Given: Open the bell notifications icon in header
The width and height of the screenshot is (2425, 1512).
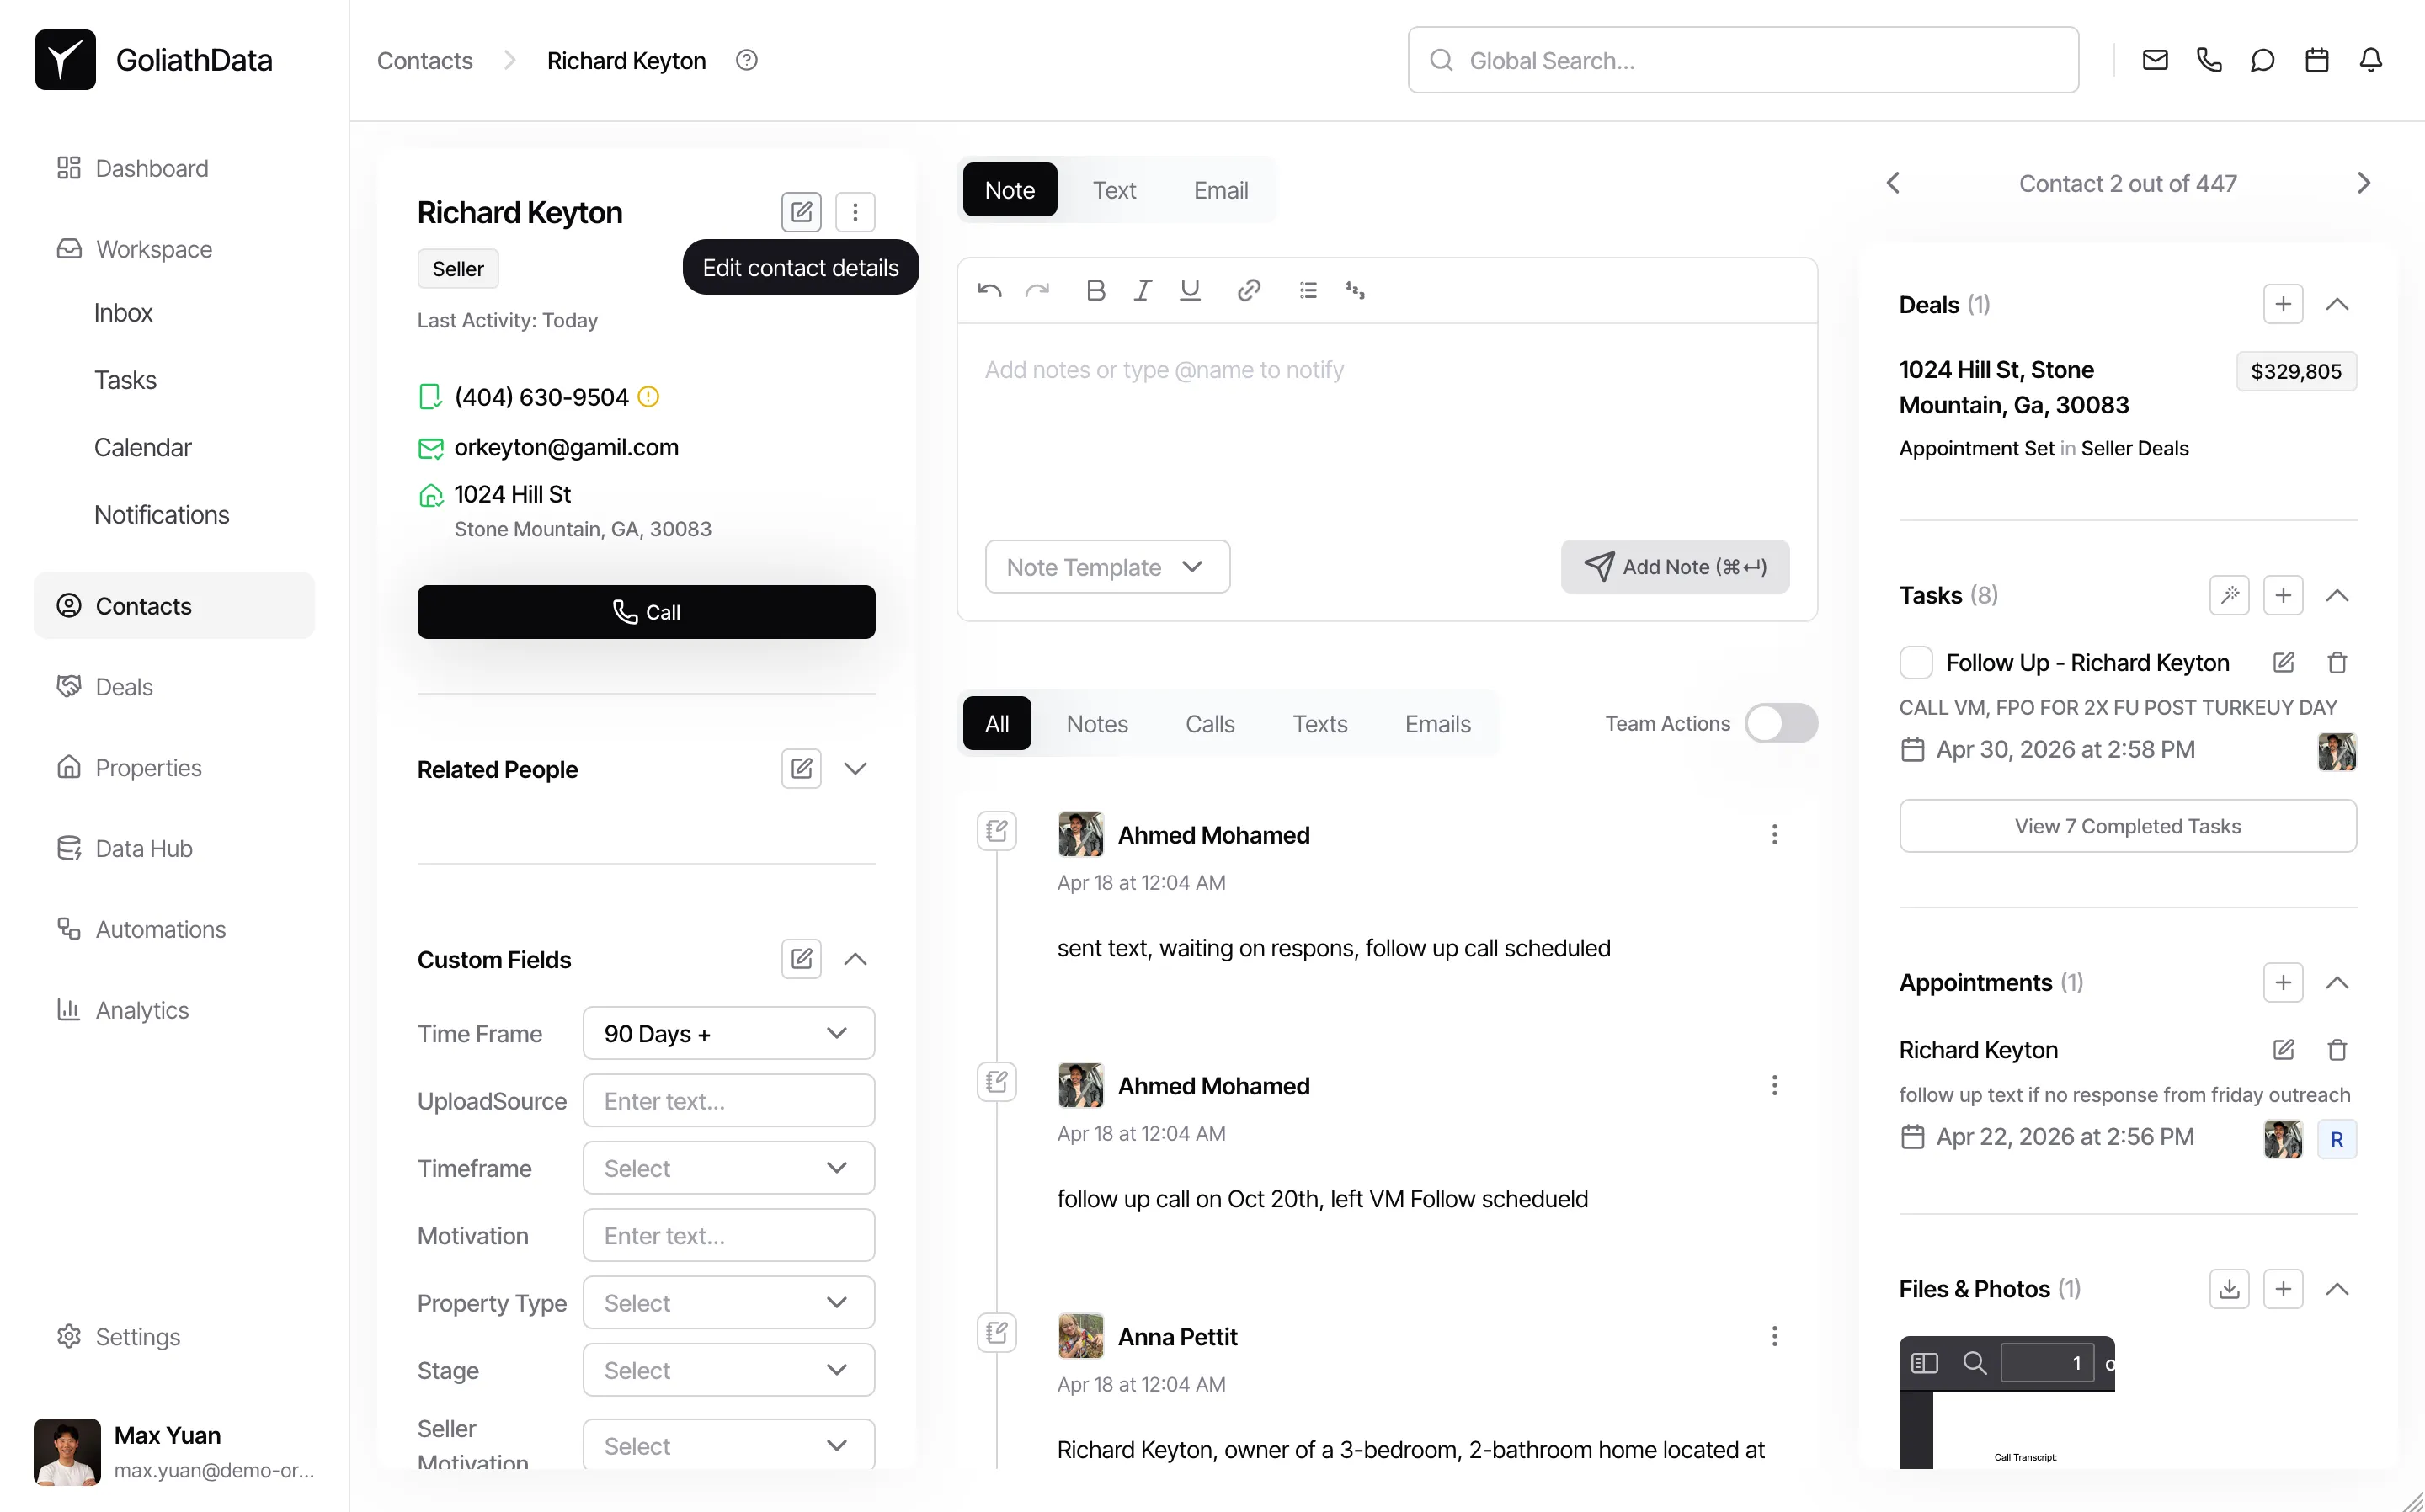Looking at the screenshot, I should coord(2370,60).
